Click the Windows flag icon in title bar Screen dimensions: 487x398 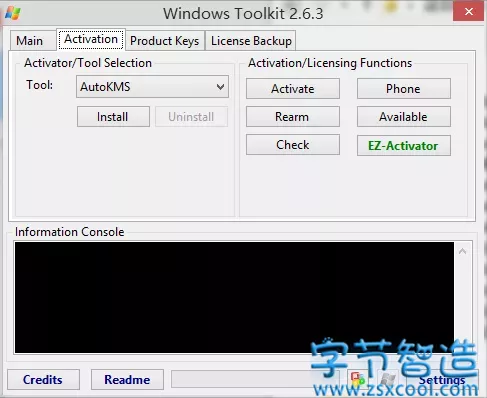[x=13, y=13]
